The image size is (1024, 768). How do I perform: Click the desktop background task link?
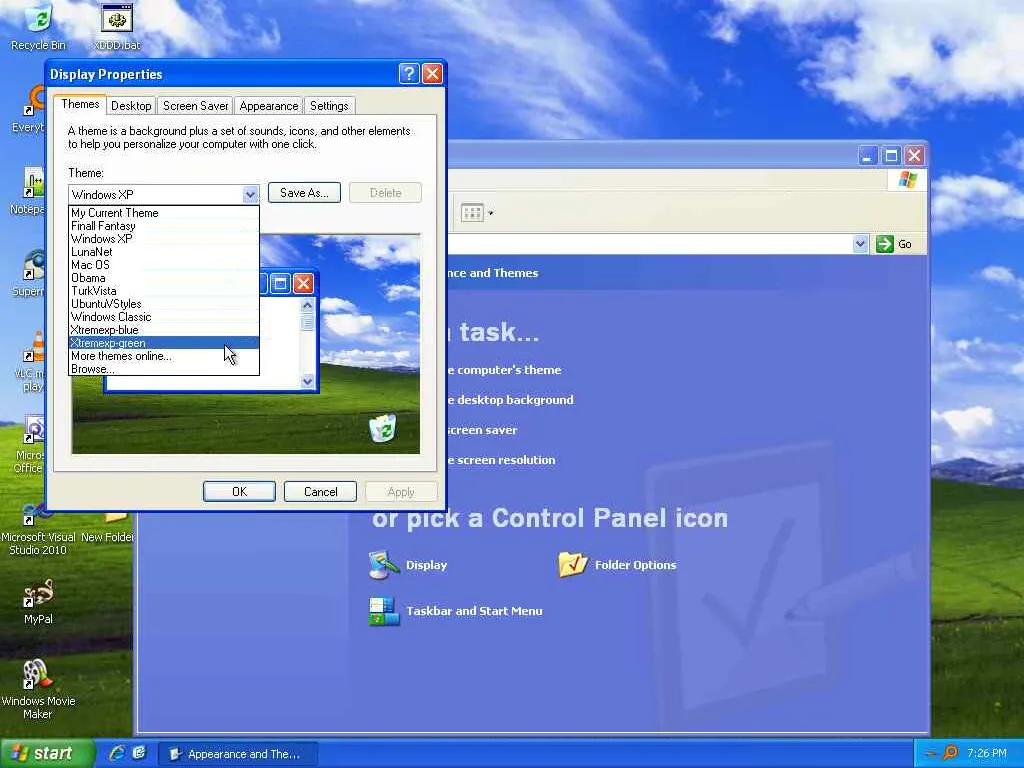pos(510,400)
